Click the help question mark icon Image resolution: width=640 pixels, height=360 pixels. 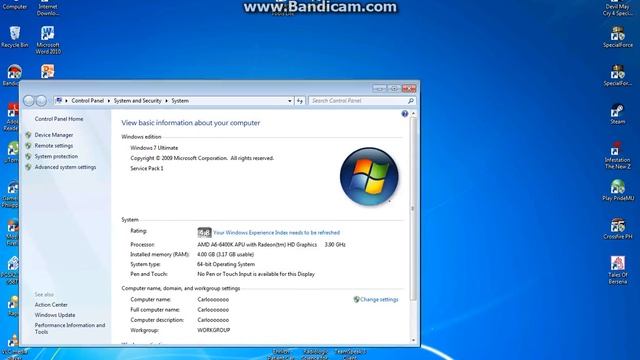tap(404, 114)
